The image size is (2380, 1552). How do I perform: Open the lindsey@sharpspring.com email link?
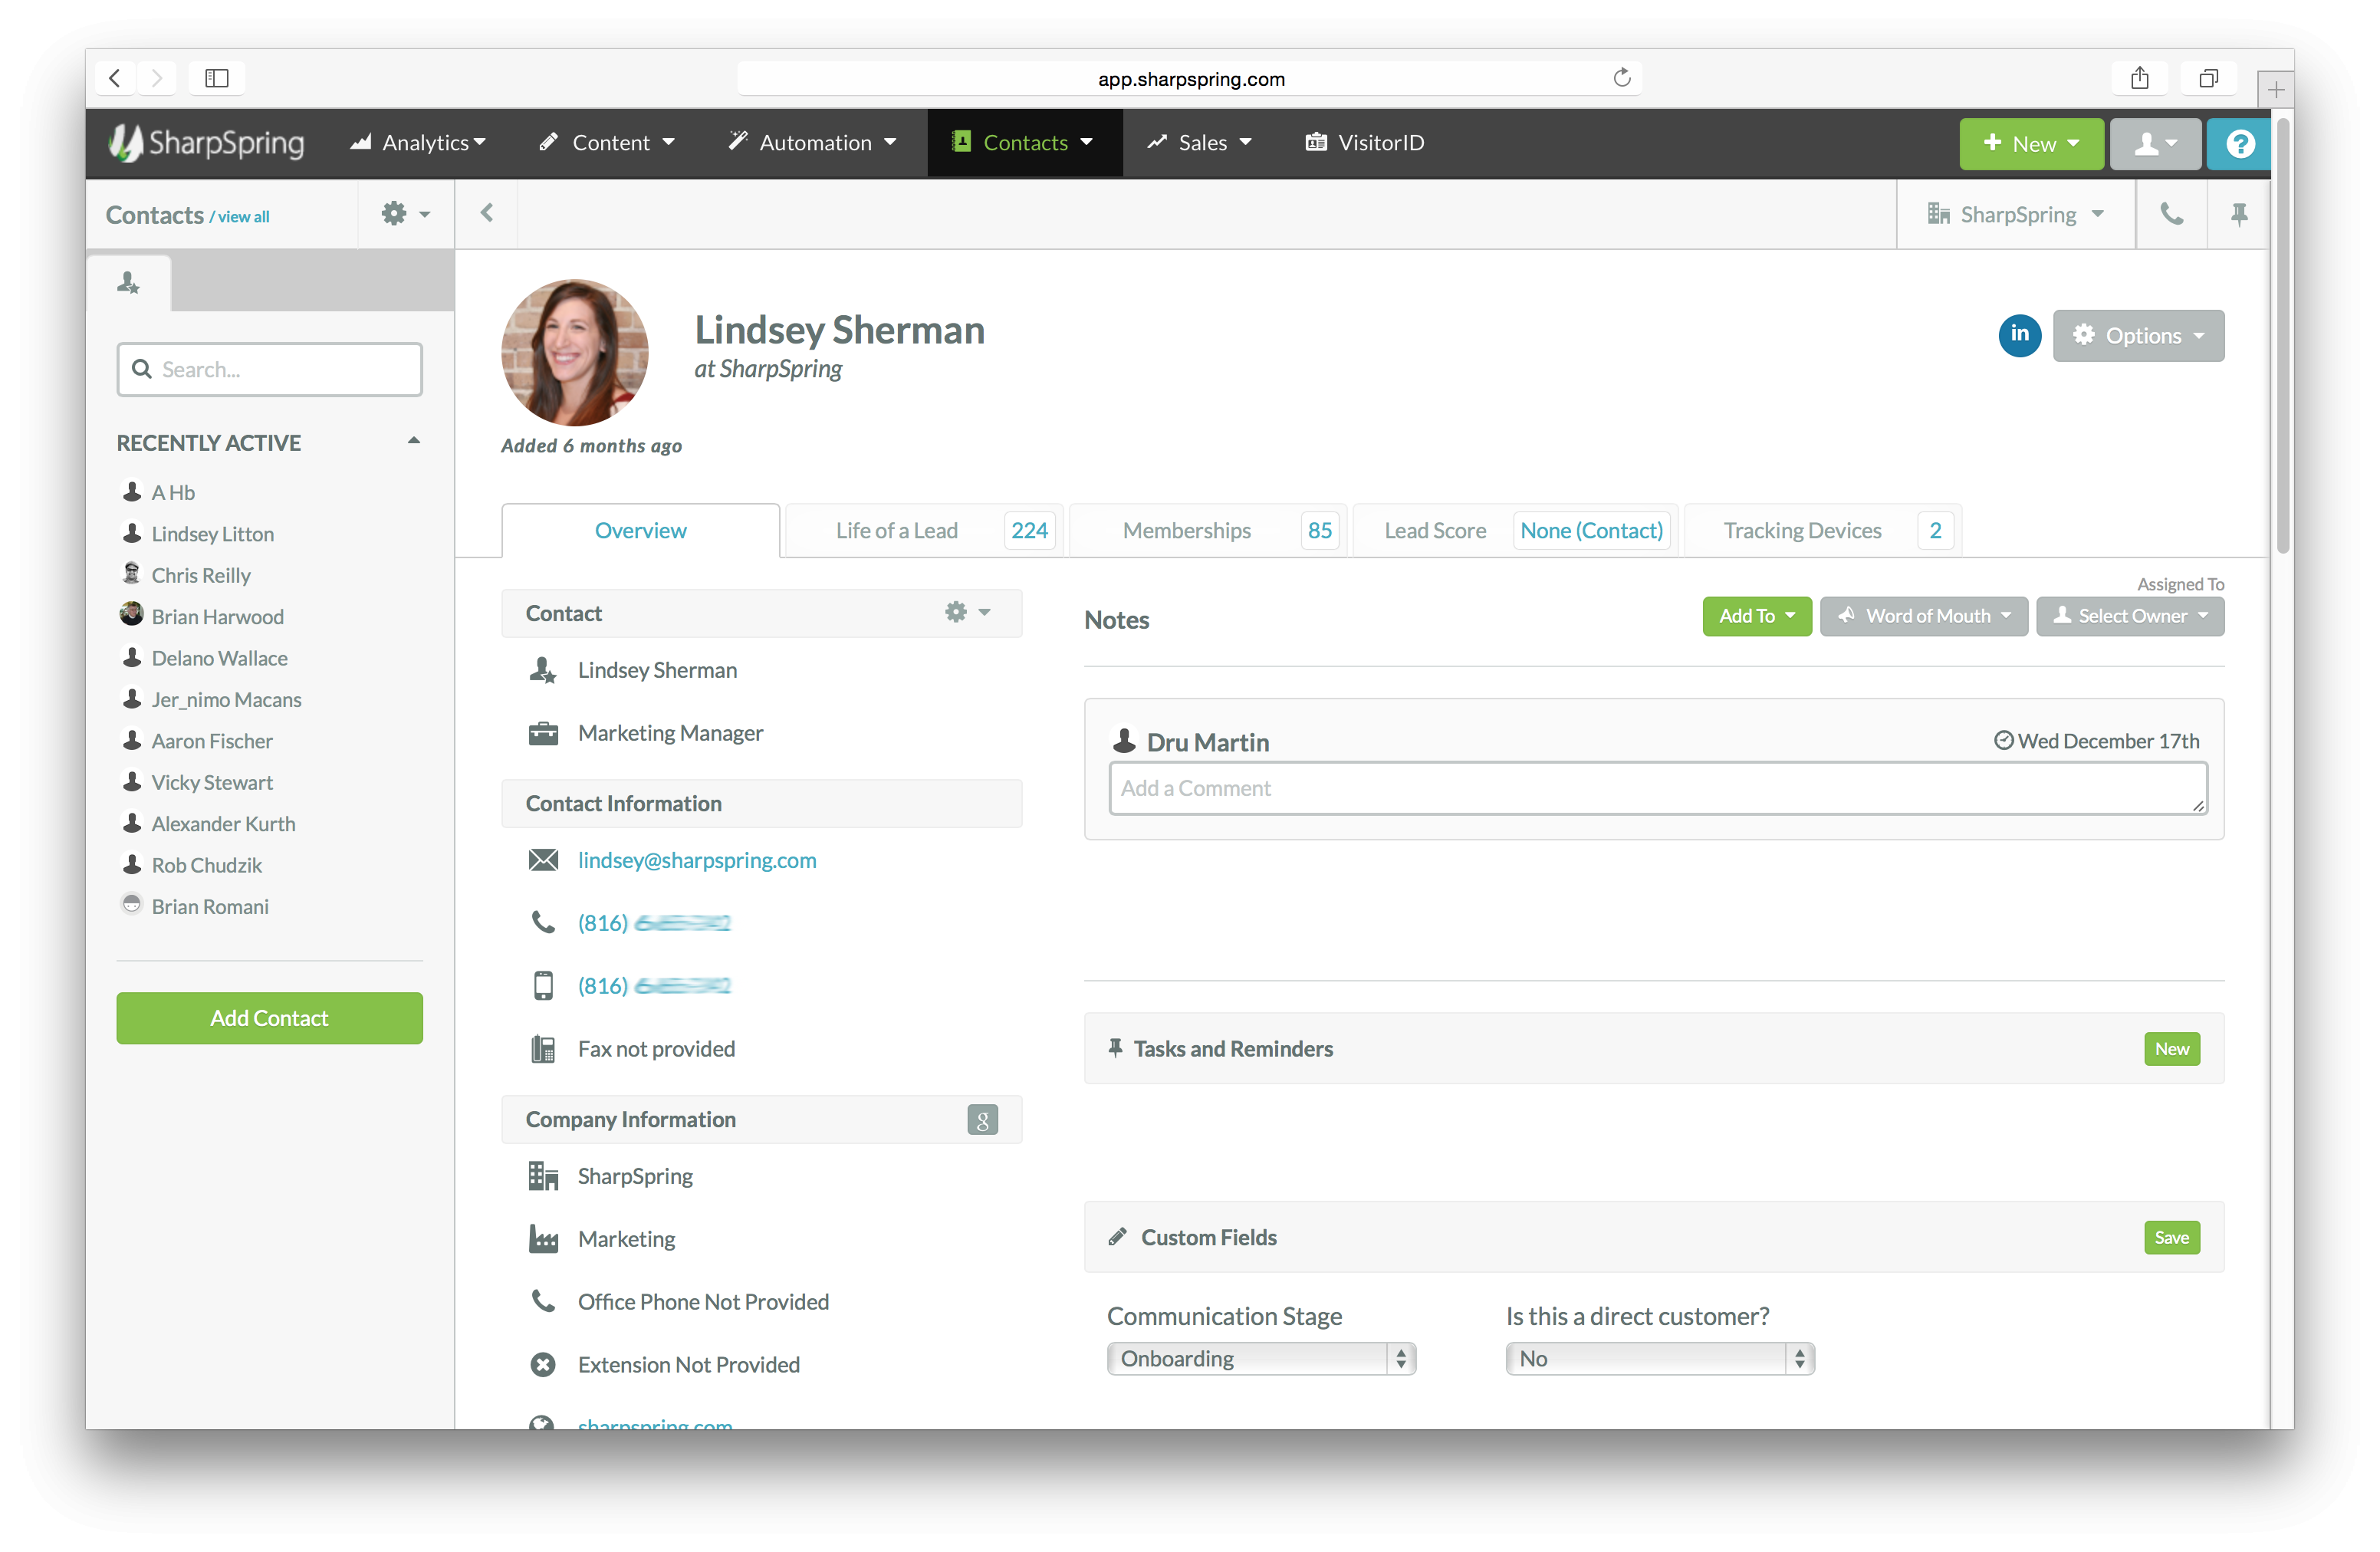(696, 860)
